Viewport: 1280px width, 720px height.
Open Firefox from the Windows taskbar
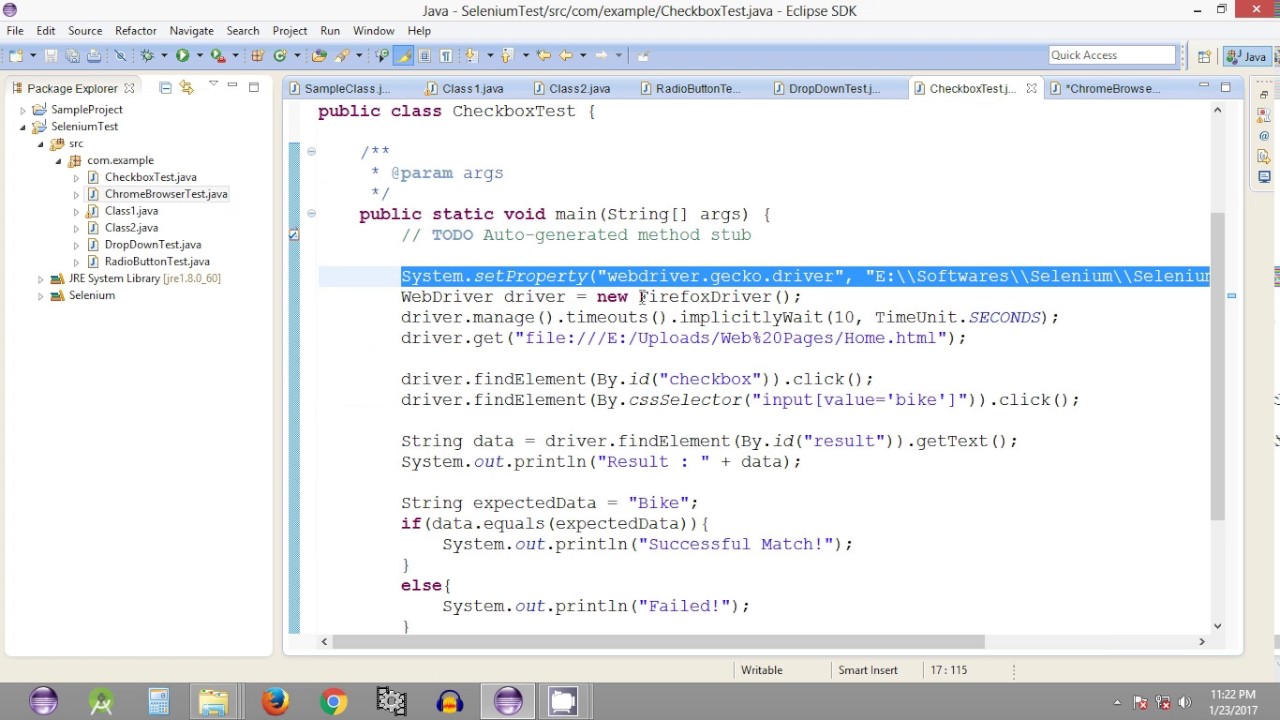(x=275, y=702)
